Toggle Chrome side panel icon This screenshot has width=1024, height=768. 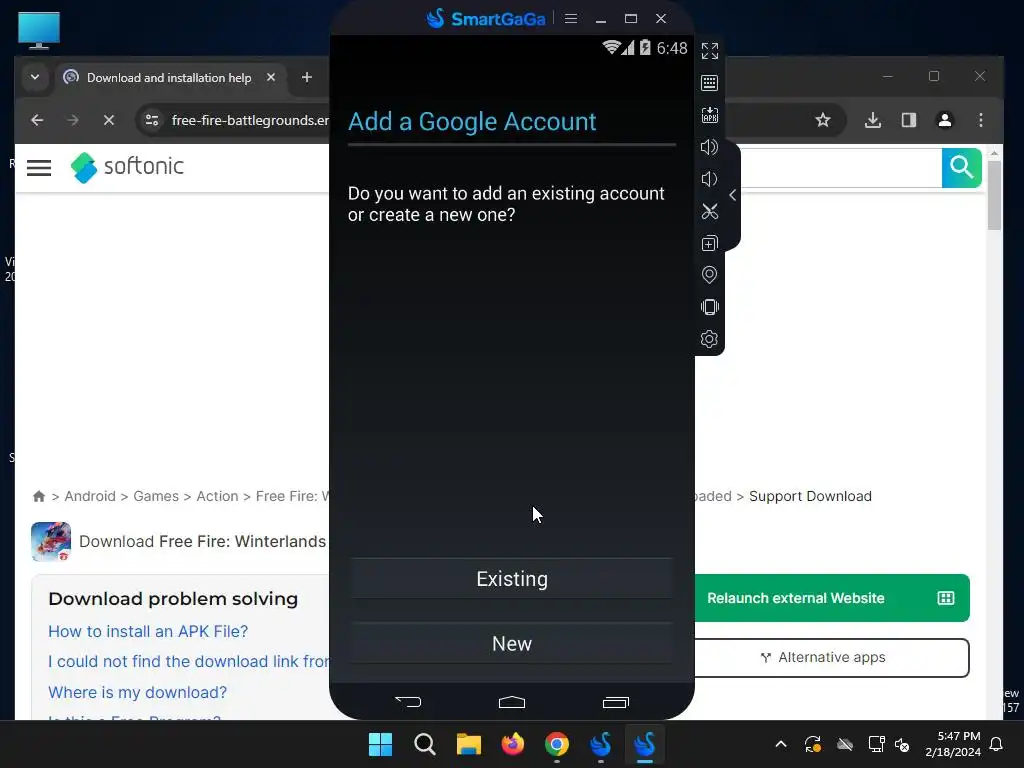click(909, 120)
